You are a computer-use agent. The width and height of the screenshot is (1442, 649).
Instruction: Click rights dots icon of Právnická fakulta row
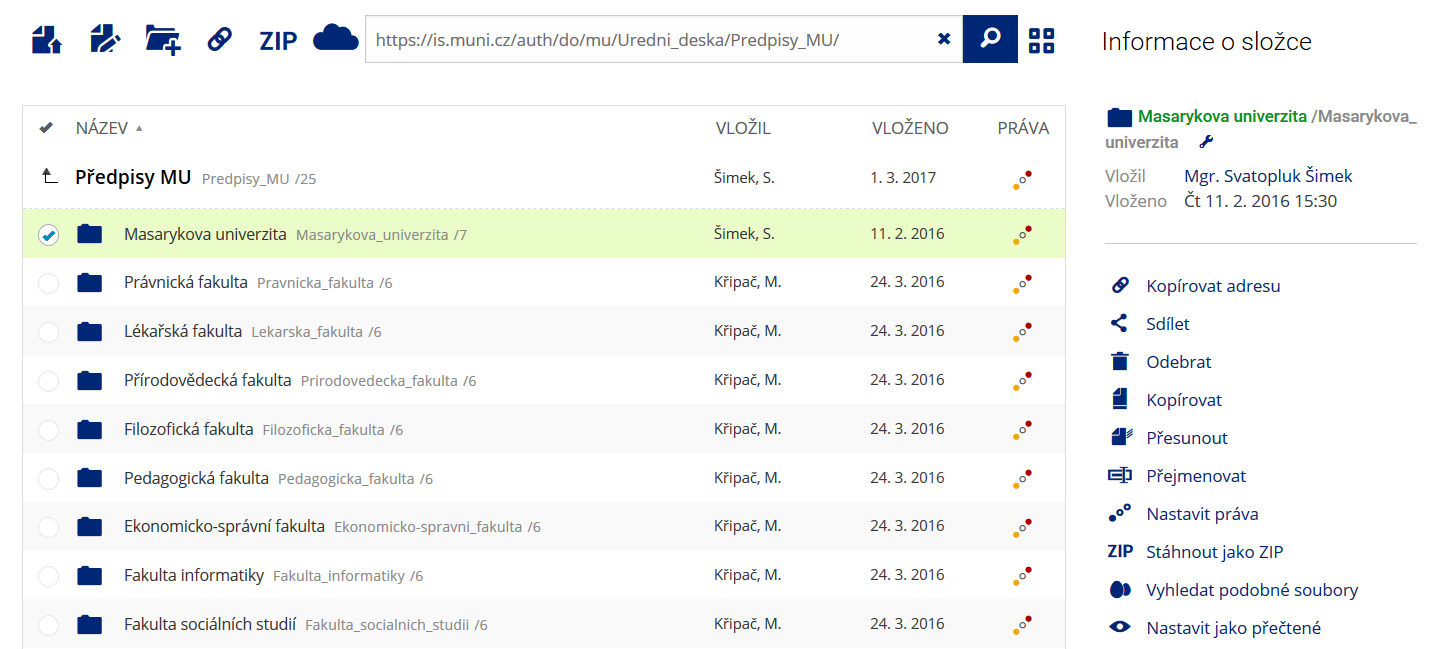click(x=1022, y=284)
